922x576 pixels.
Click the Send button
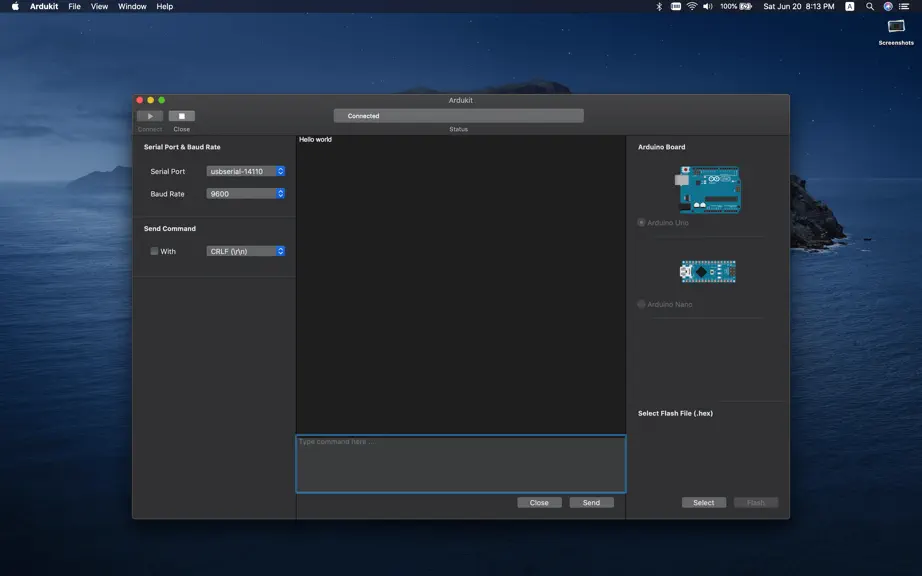pos(592,503)
